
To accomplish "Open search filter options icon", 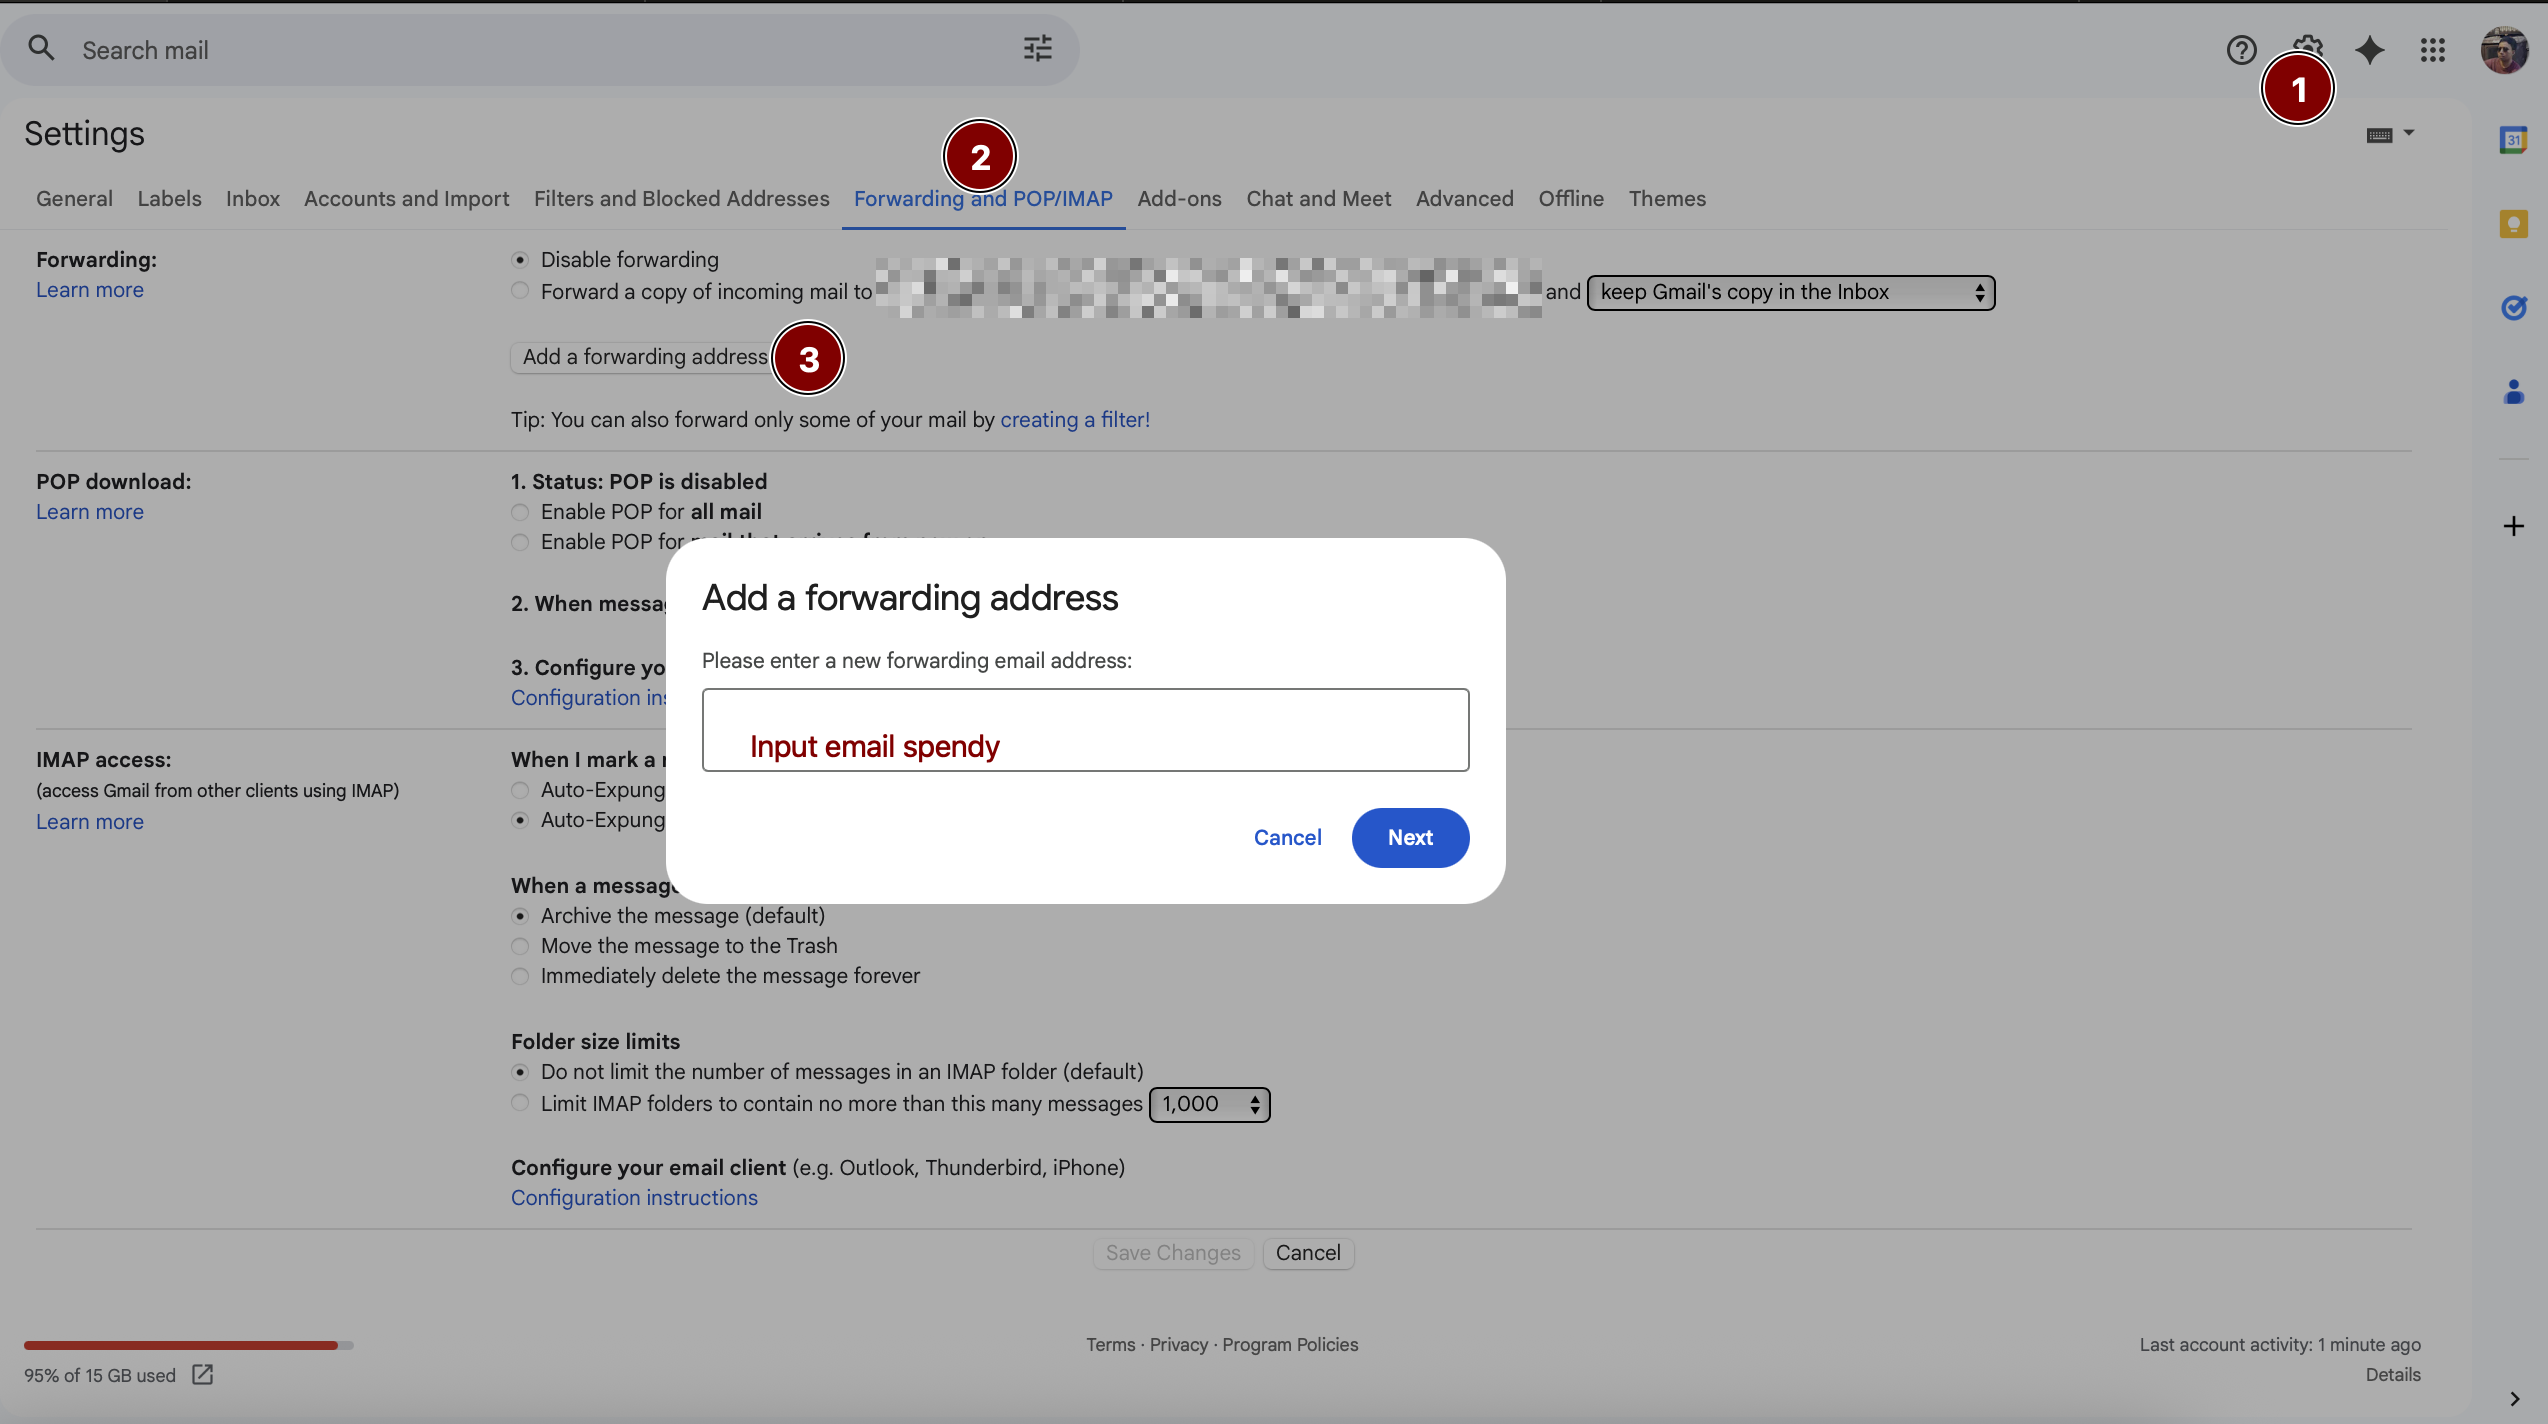I will coord(1037,48).
